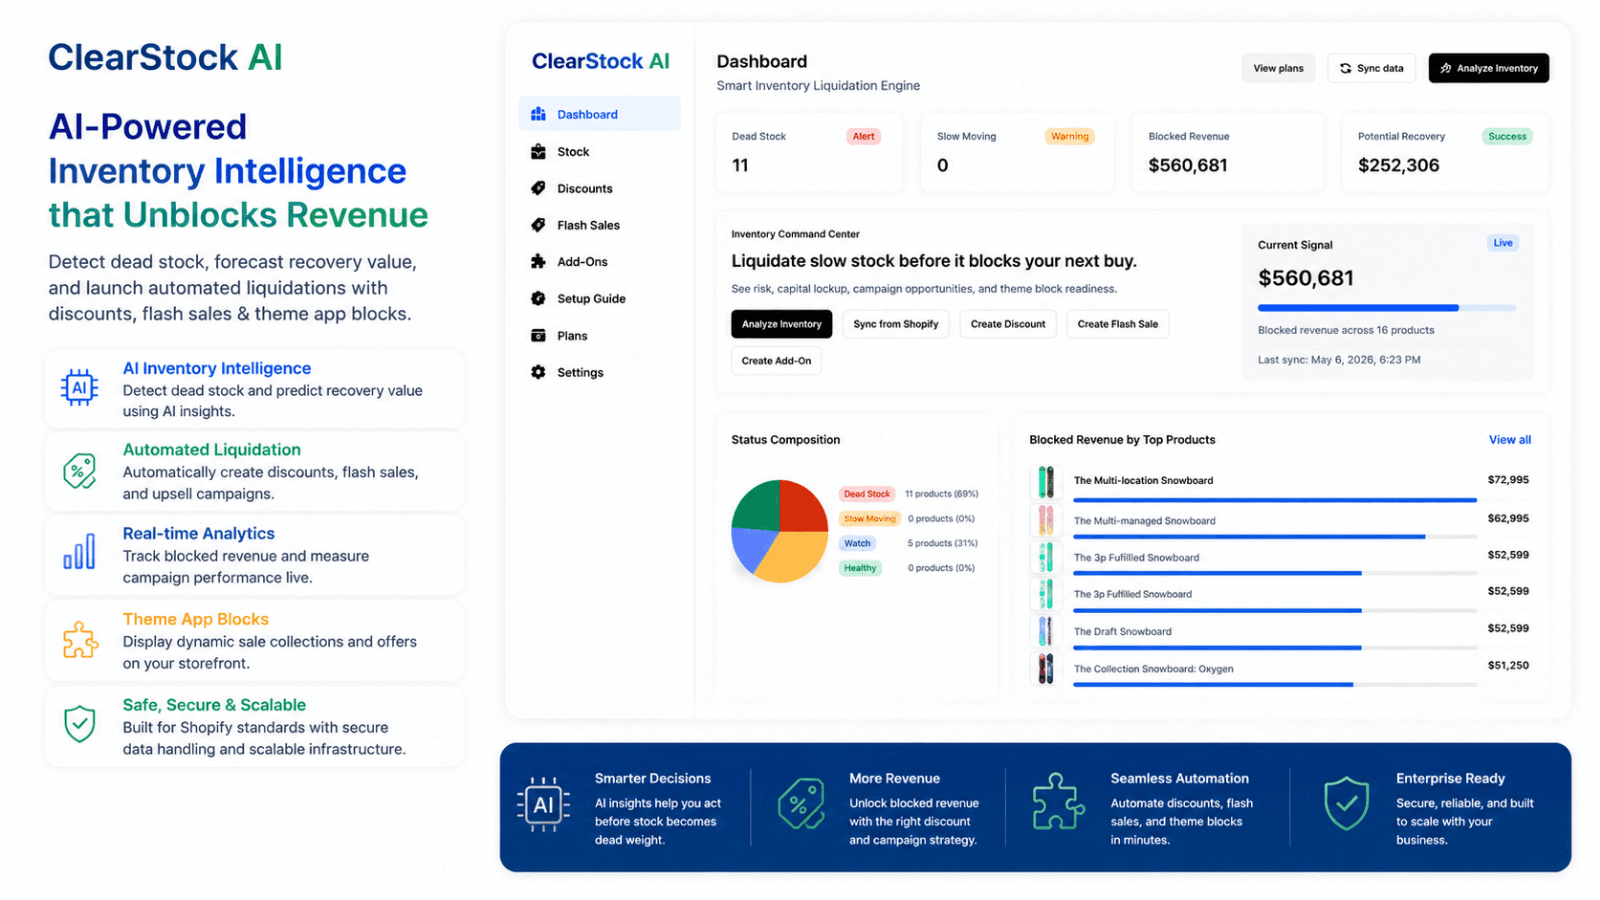Click the Plans card icon in sidebar
Viewport: 1600px width, 900px height.
538,335
